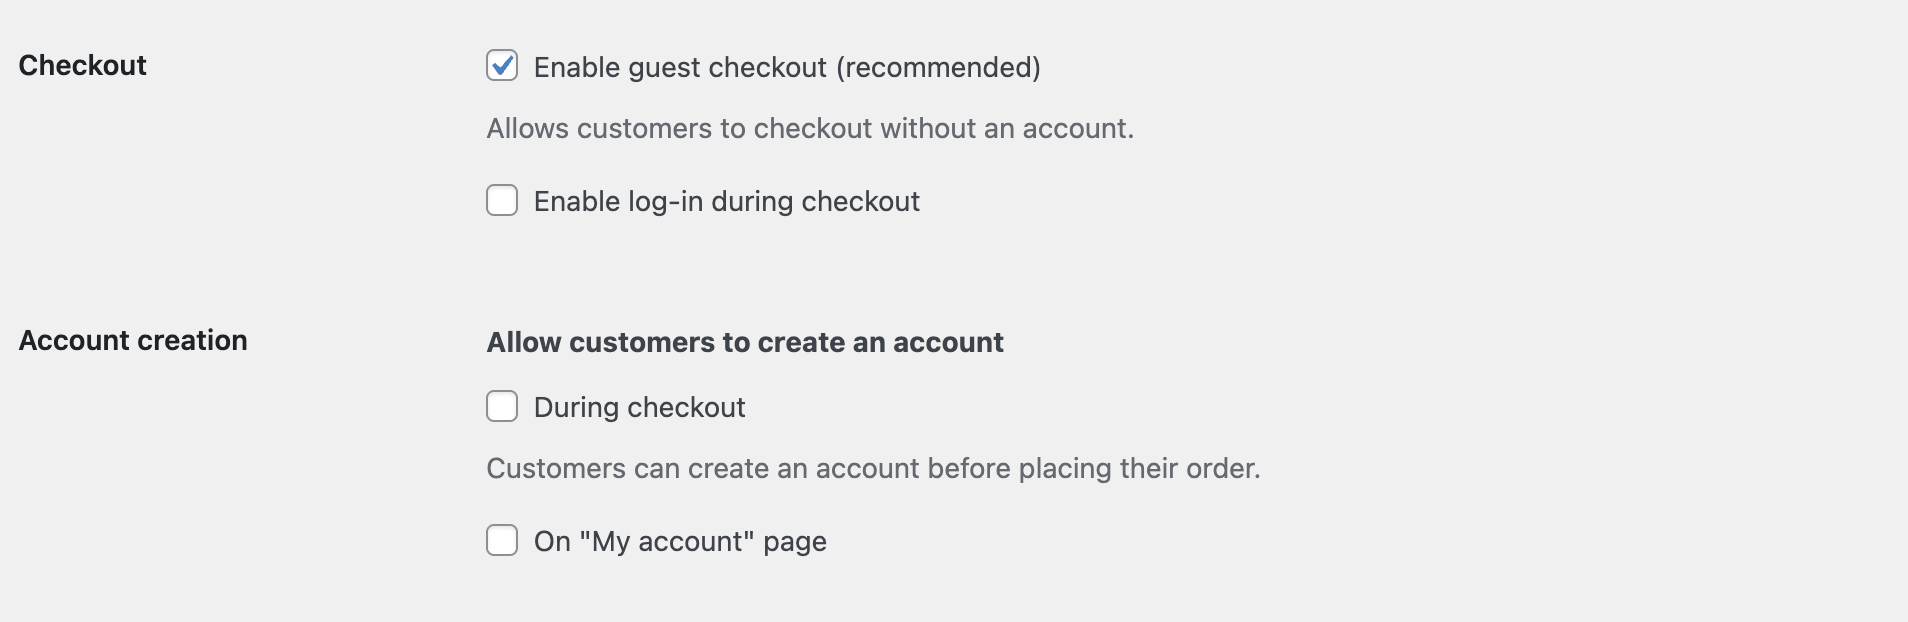1908x622 pixels.
Task: Click the word "(recommended)" next to guest checkout
Action: tap(941, 66)
